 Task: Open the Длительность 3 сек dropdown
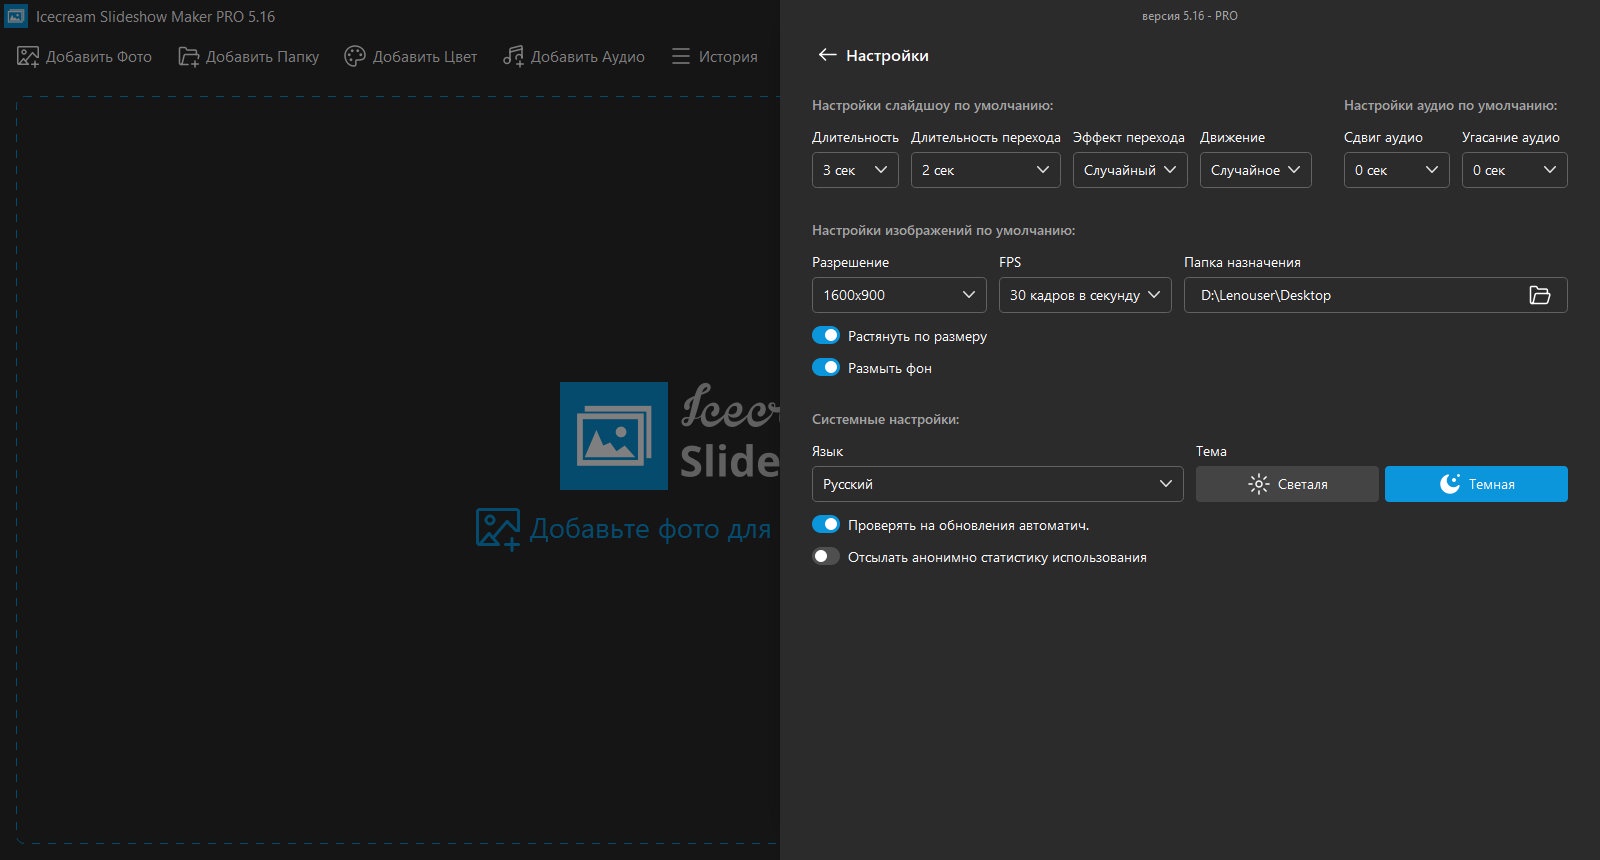855,170
